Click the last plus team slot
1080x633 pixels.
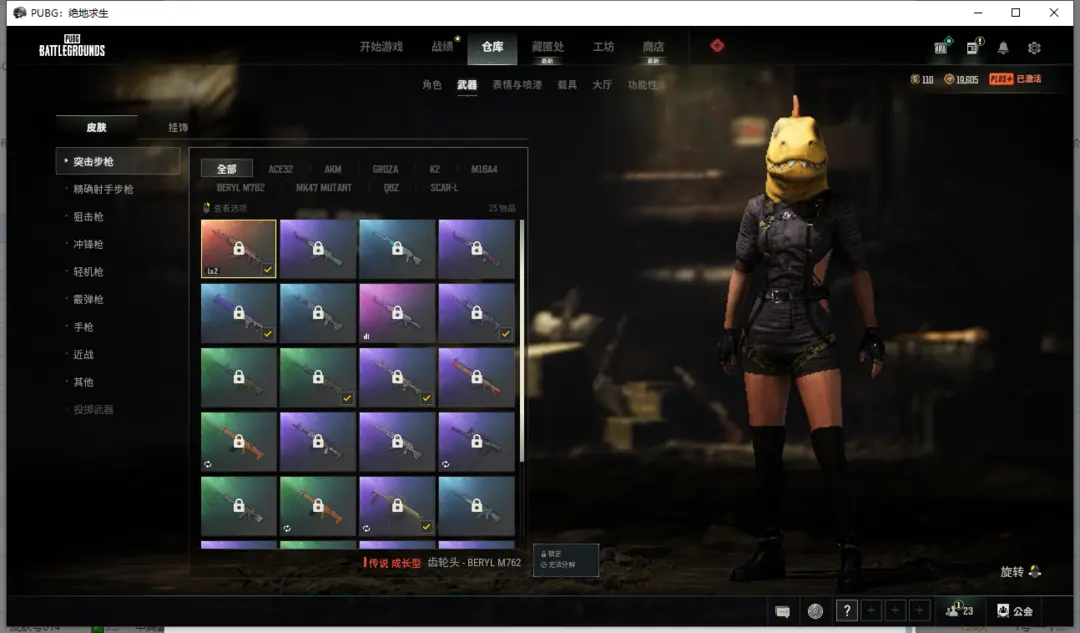tap(919, 610)
